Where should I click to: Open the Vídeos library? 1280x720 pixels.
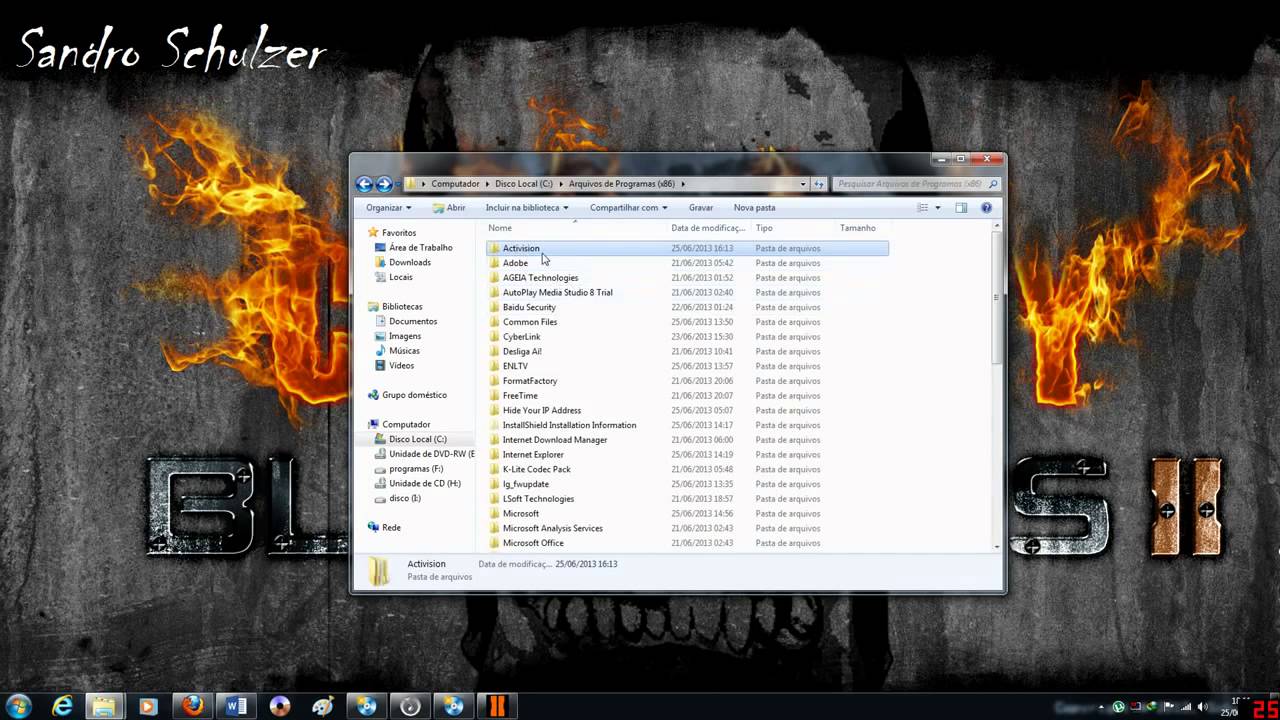(x=401, y=366)
